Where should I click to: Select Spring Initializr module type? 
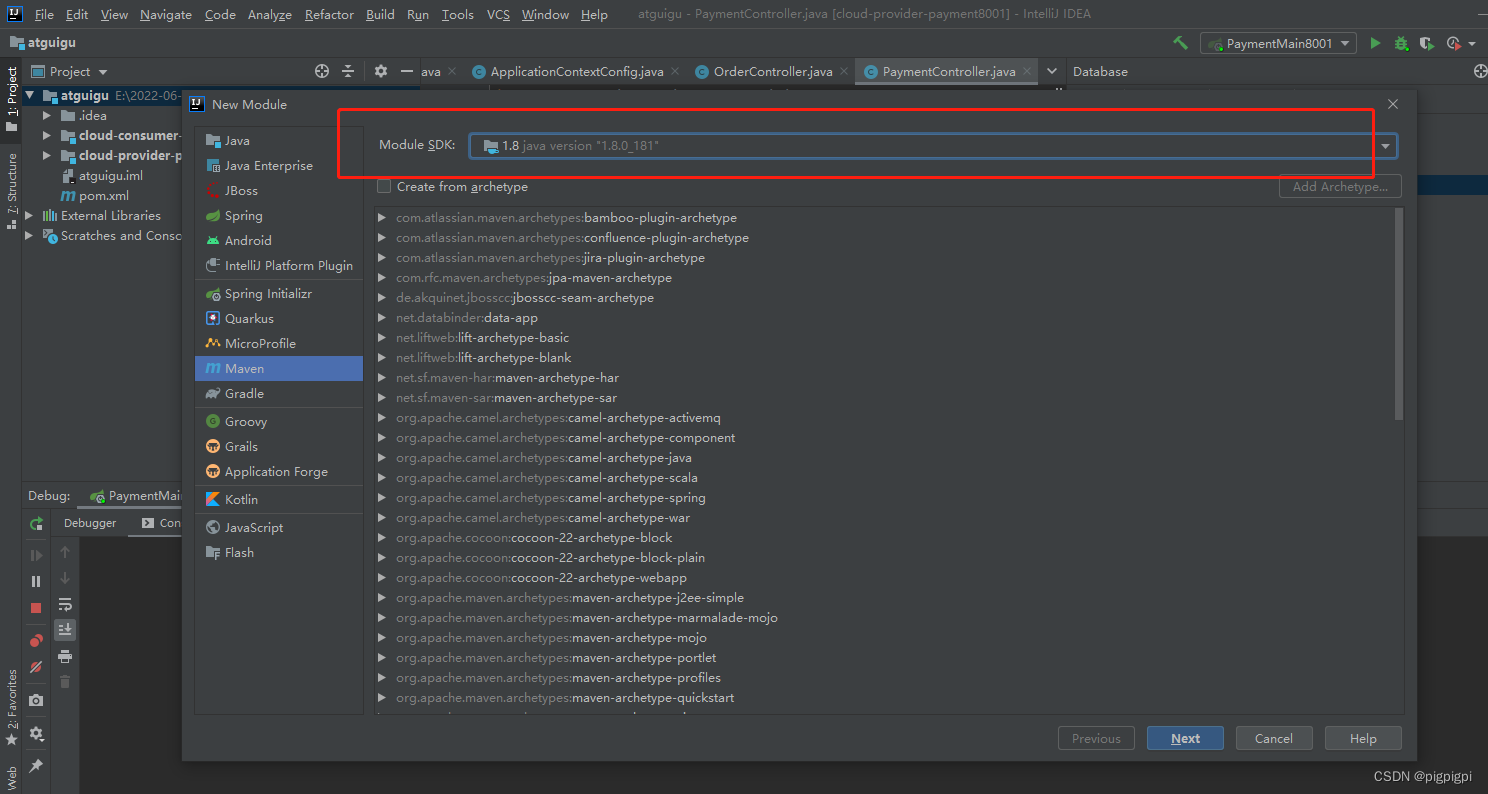279,294
